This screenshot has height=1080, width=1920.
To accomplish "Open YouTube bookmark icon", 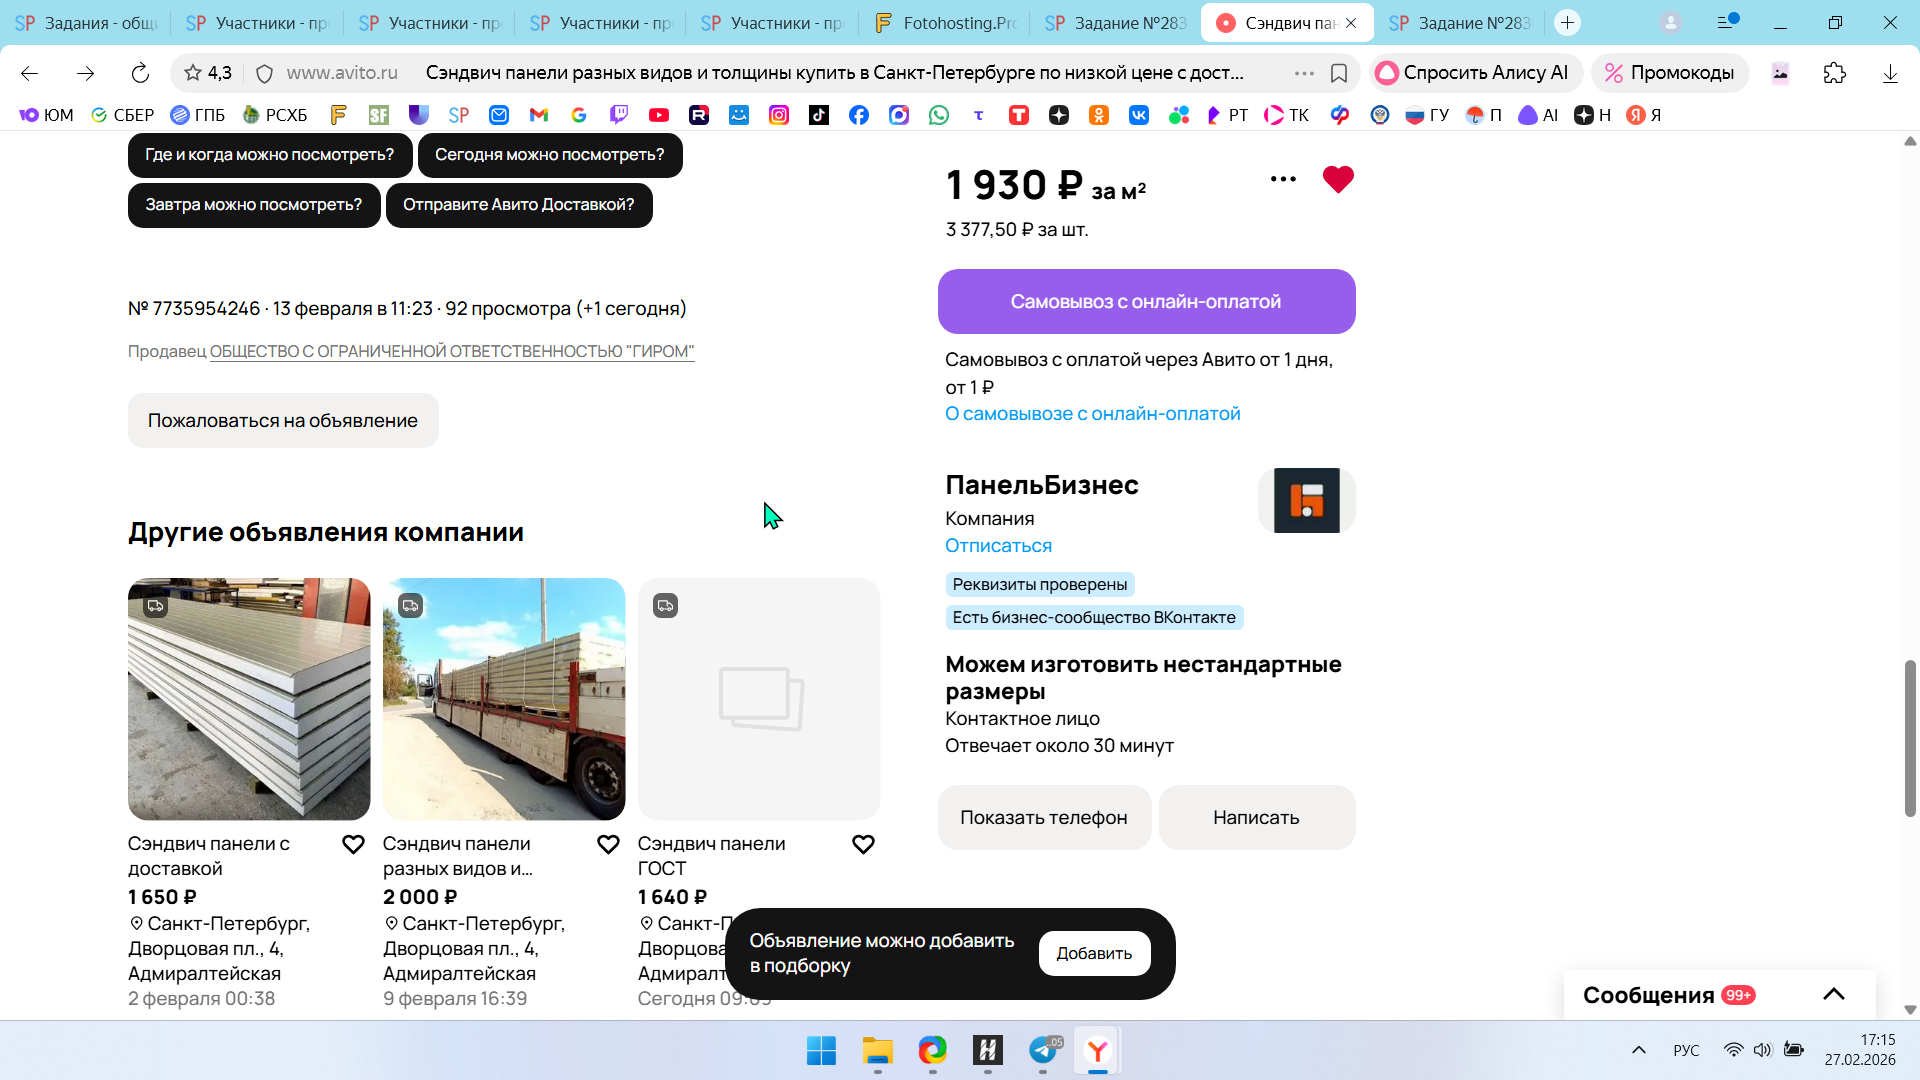I will tap(659, 115).
